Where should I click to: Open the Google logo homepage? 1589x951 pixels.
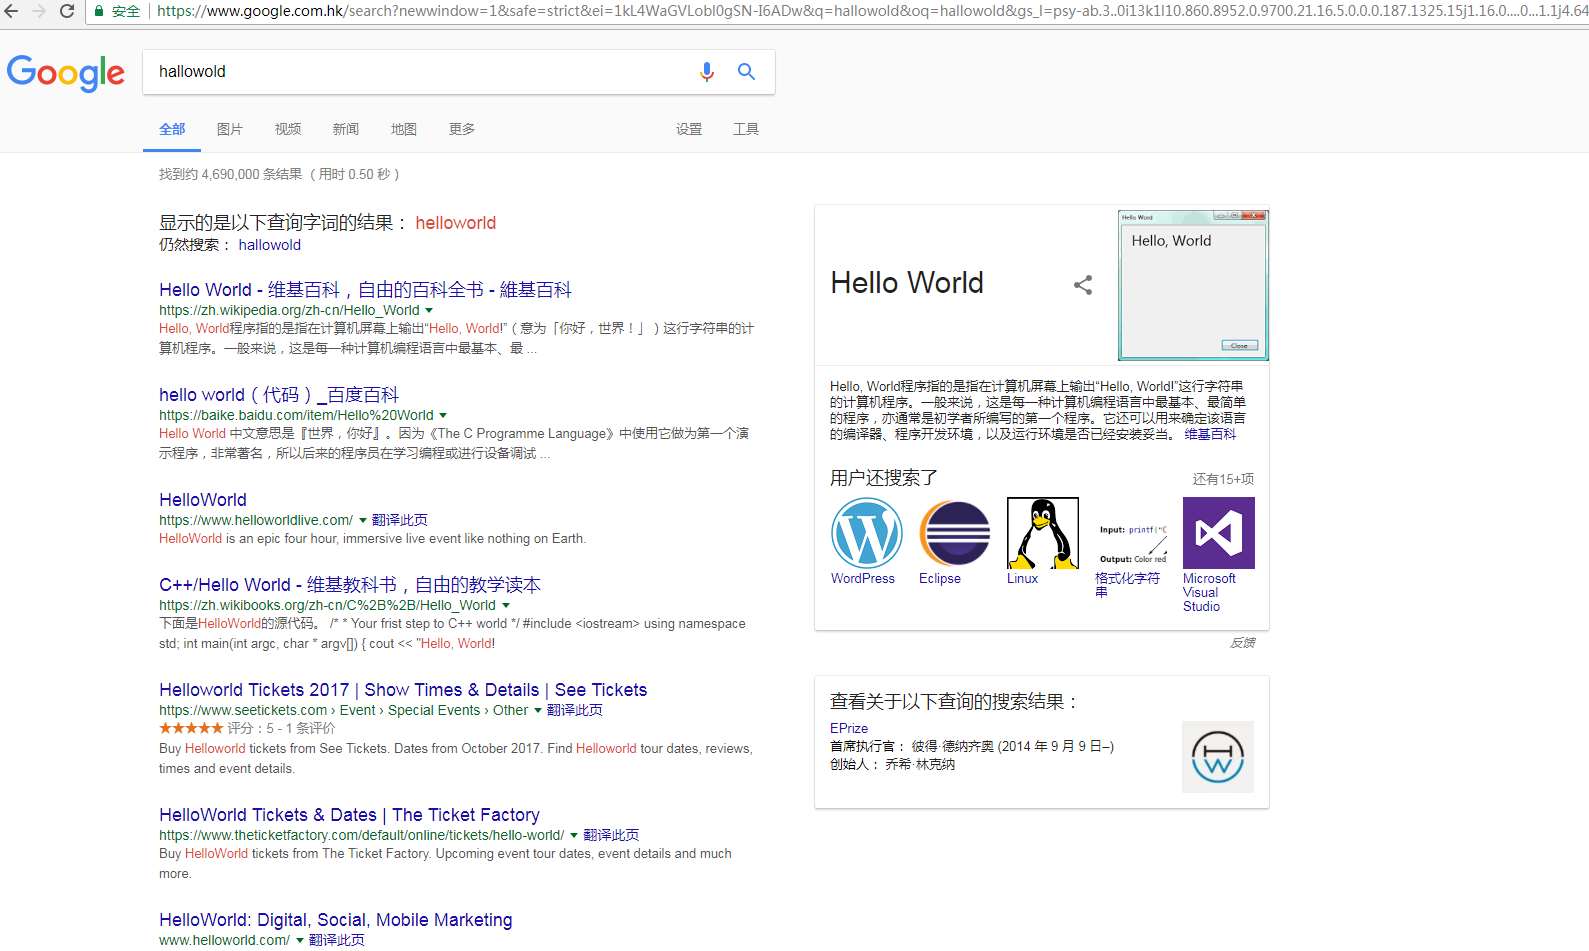[x=66, y=73]
